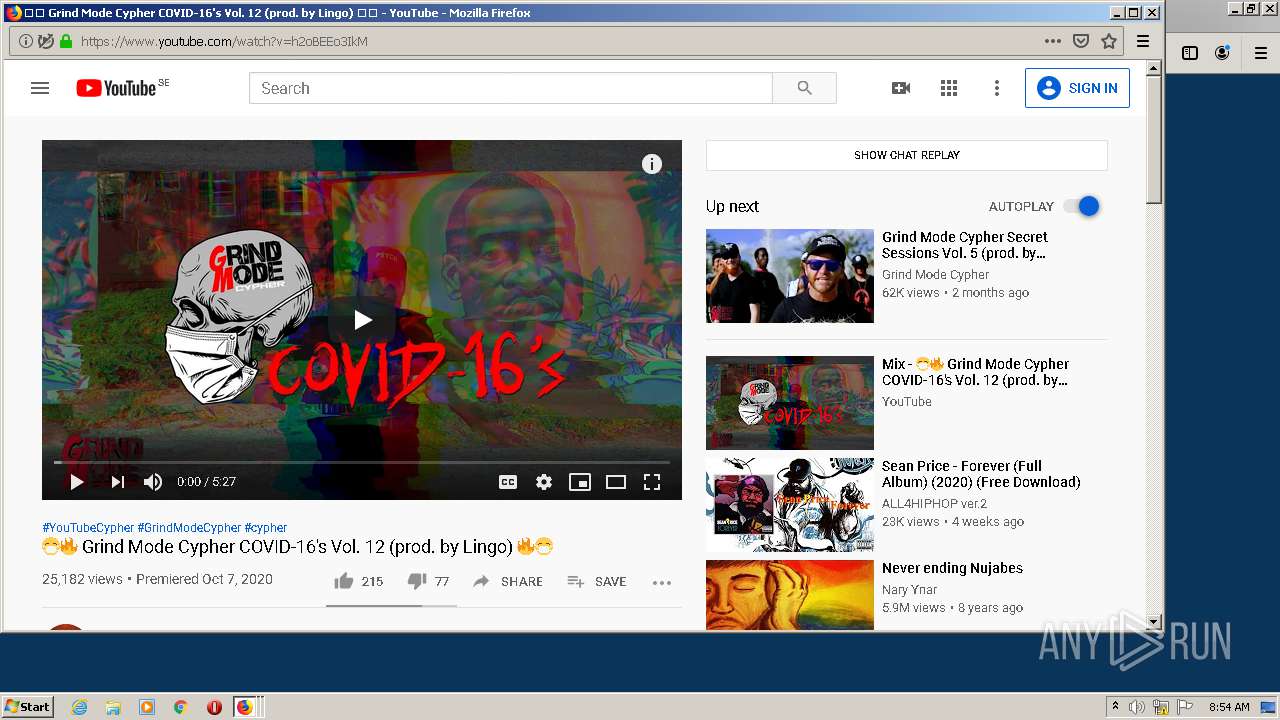Viewport: 1280px width, 720px height.
Task: Open Secret Sessions Vol. 5 thumbnail
Action: coord(790,276)
